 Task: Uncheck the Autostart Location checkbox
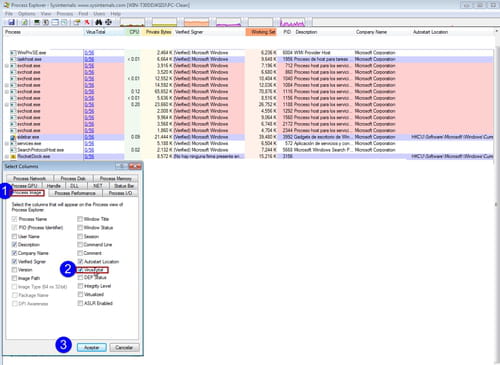pyautogui.click(x=80, y=261)
